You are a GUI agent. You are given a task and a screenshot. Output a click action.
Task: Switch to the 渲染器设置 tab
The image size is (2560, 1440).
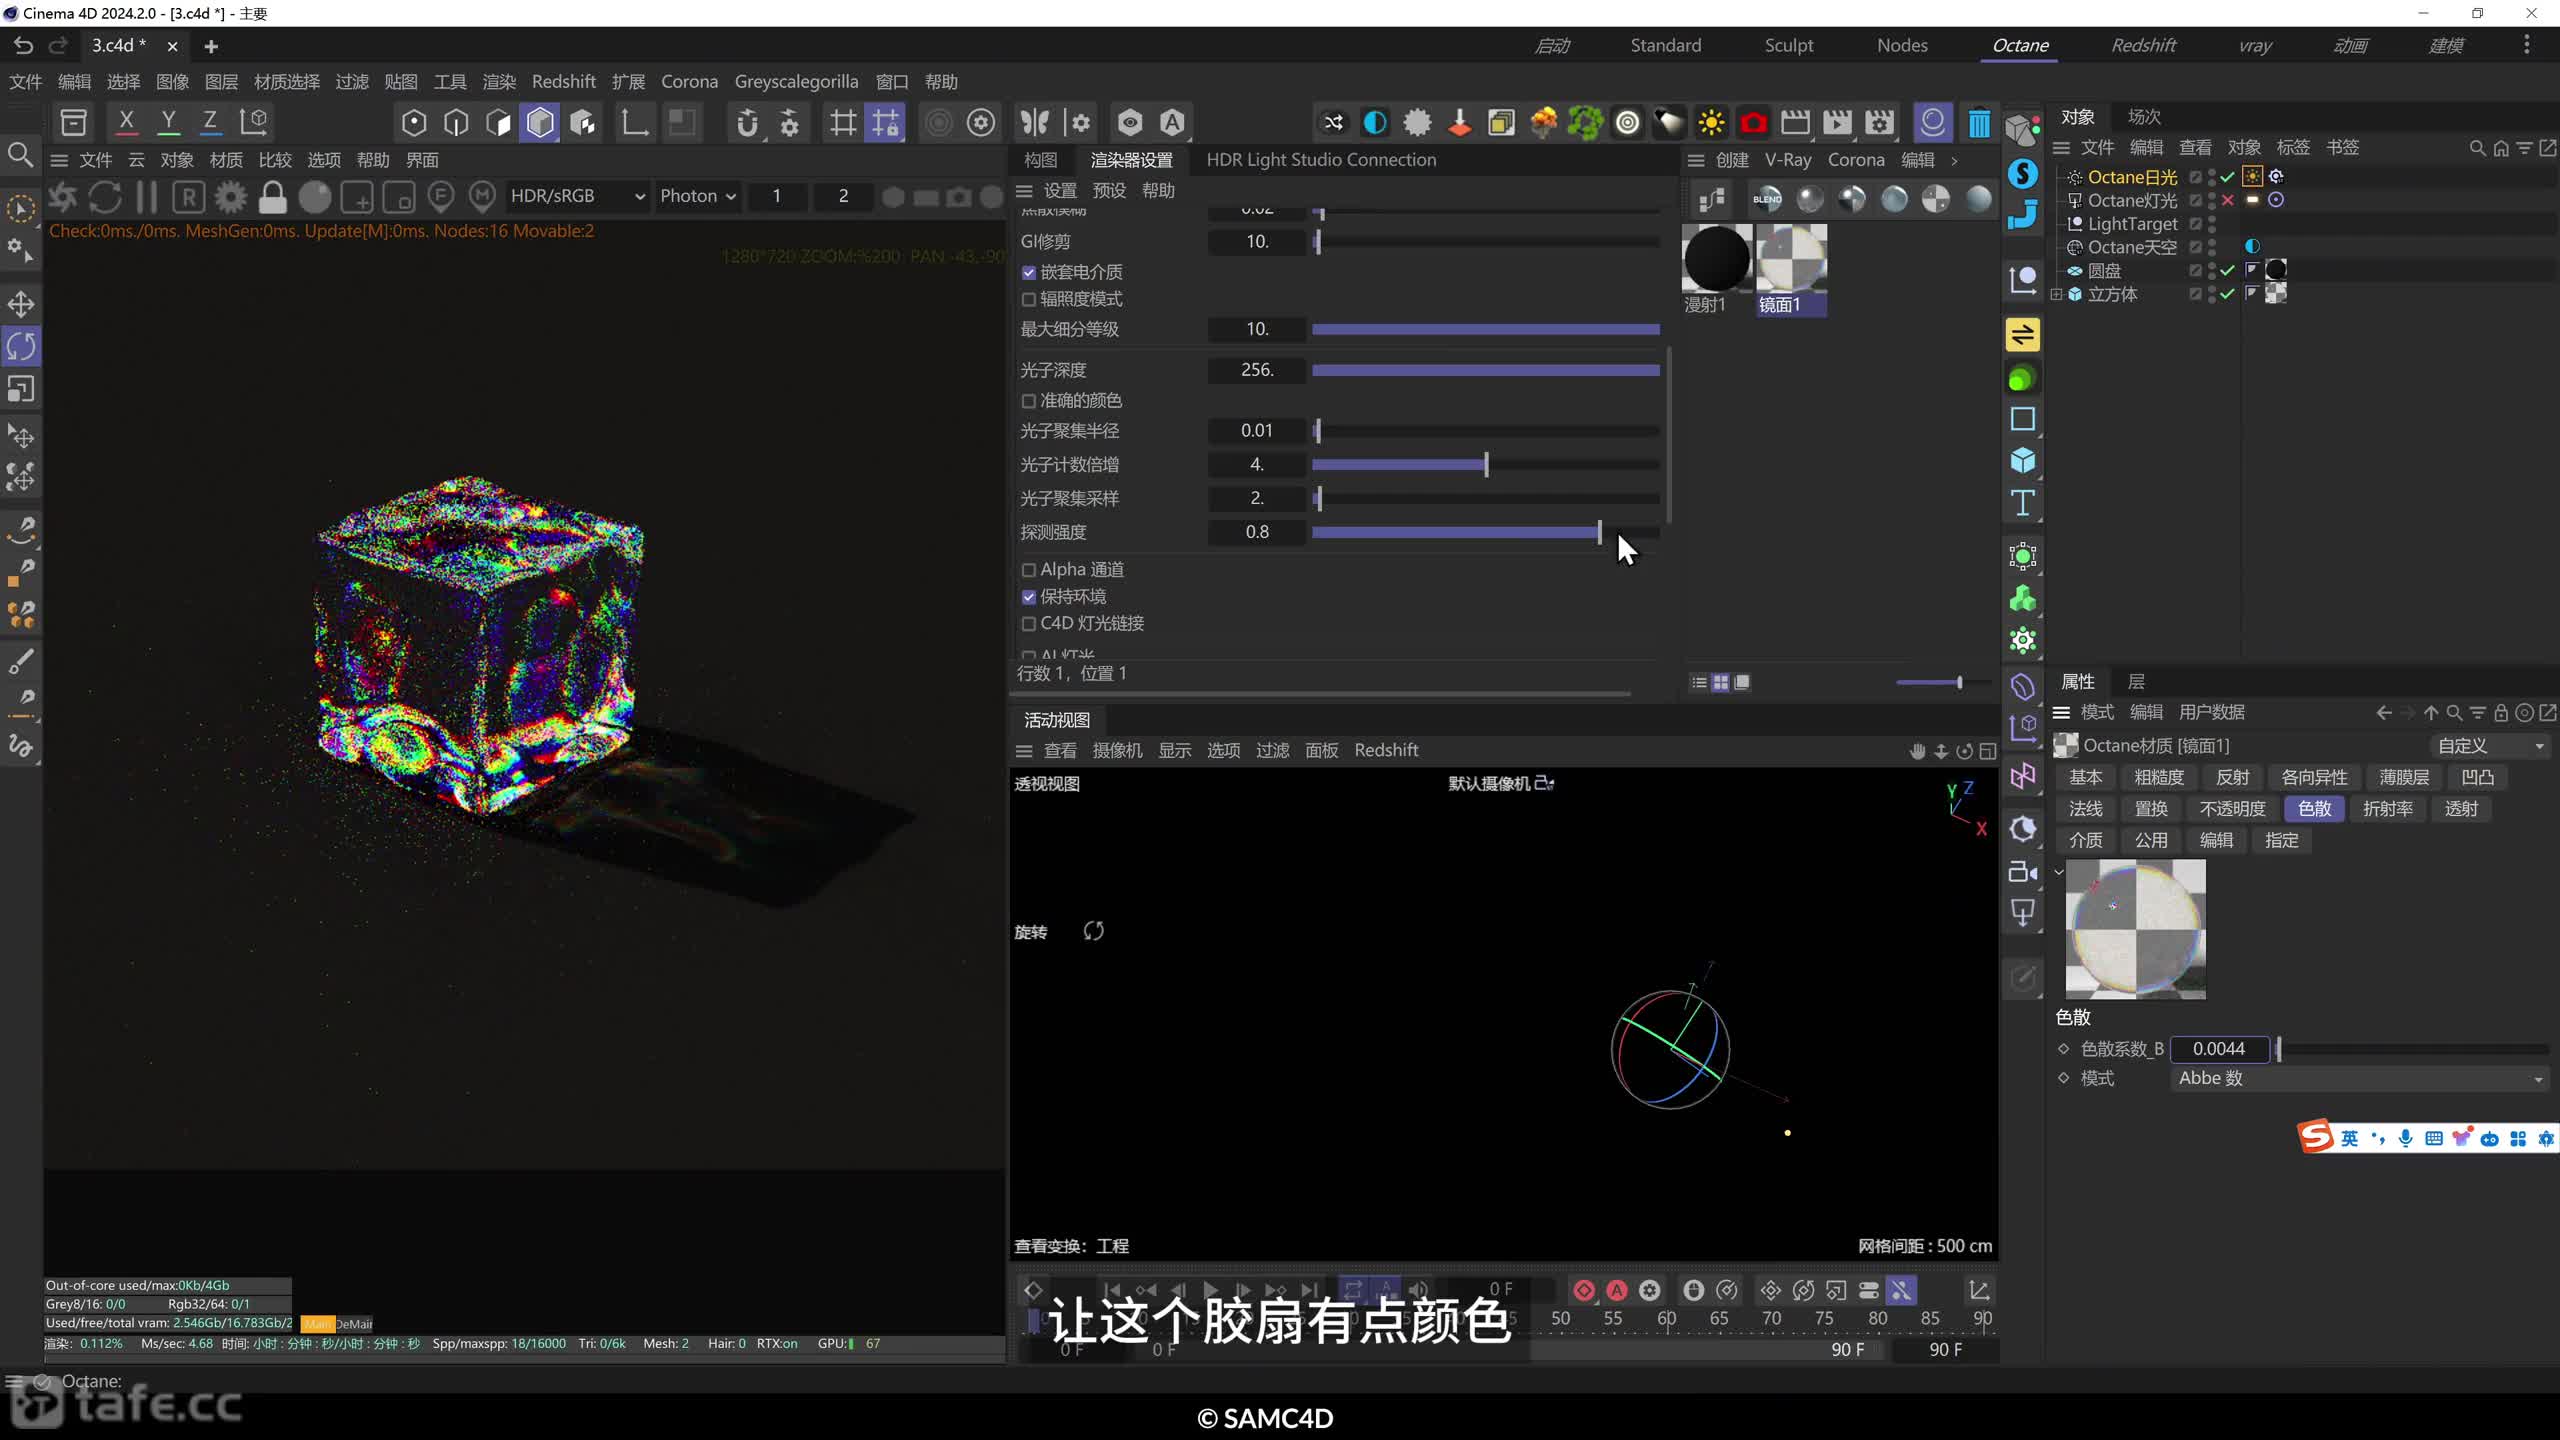click(x=1131, y=160)
